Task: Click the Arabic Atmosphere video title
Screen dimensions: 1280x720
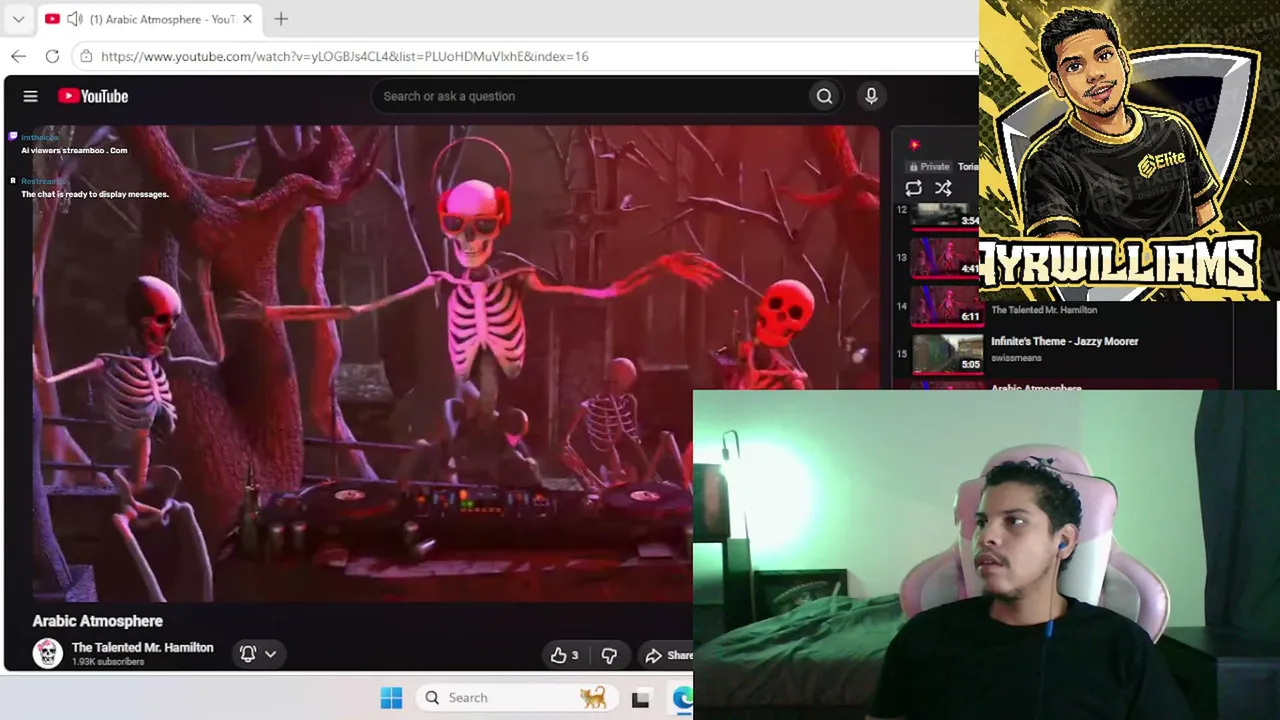Action: (x=97, y=621)
